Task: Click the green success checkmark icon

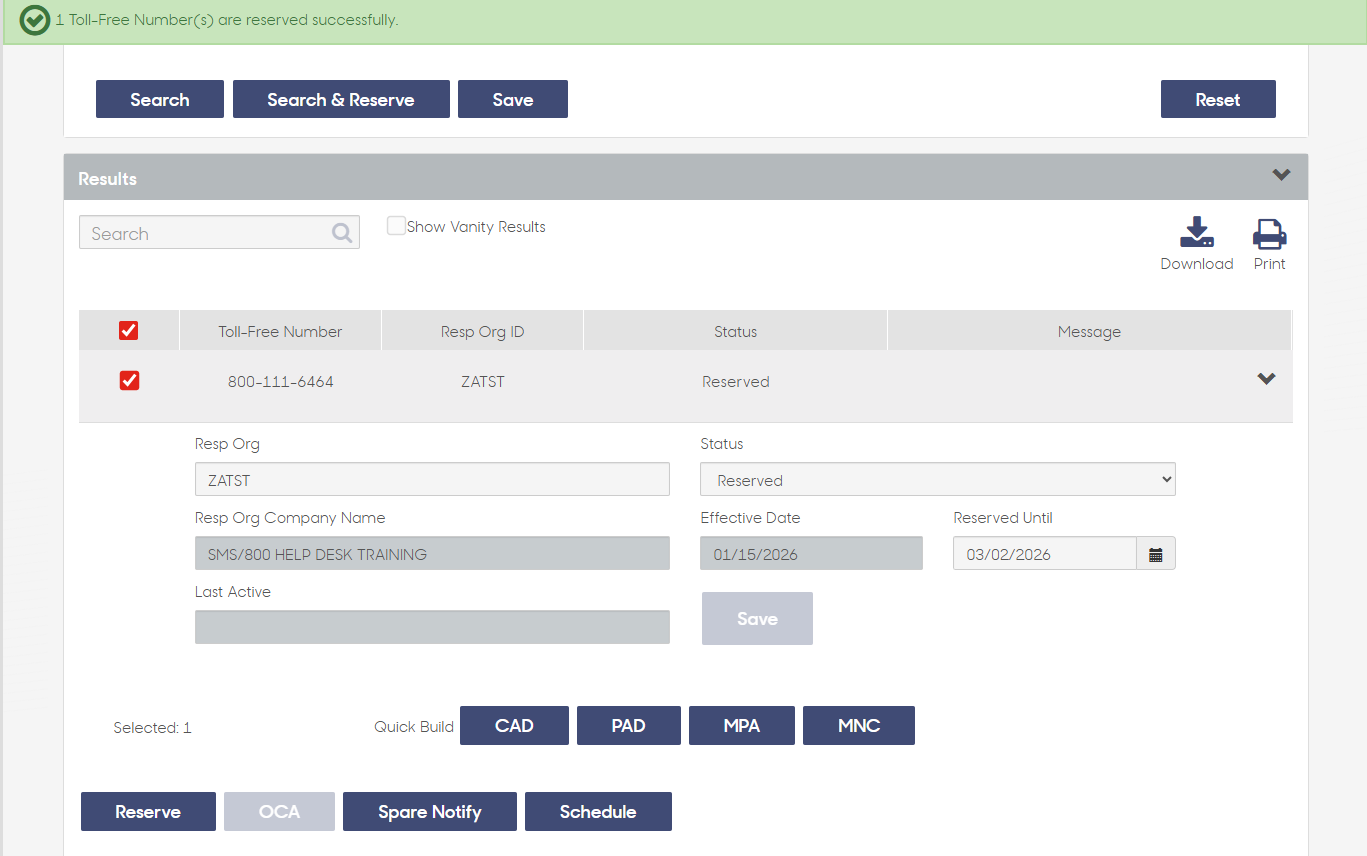Action: [35, 20]
